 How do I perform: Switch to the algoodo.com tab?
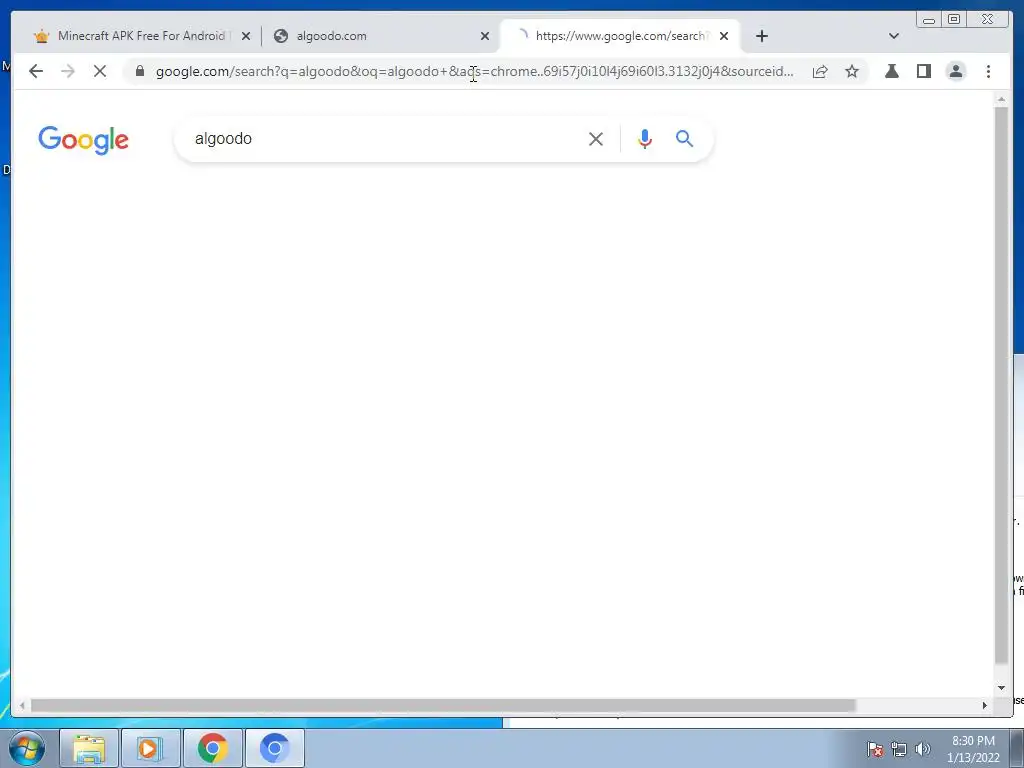point(379,36)
